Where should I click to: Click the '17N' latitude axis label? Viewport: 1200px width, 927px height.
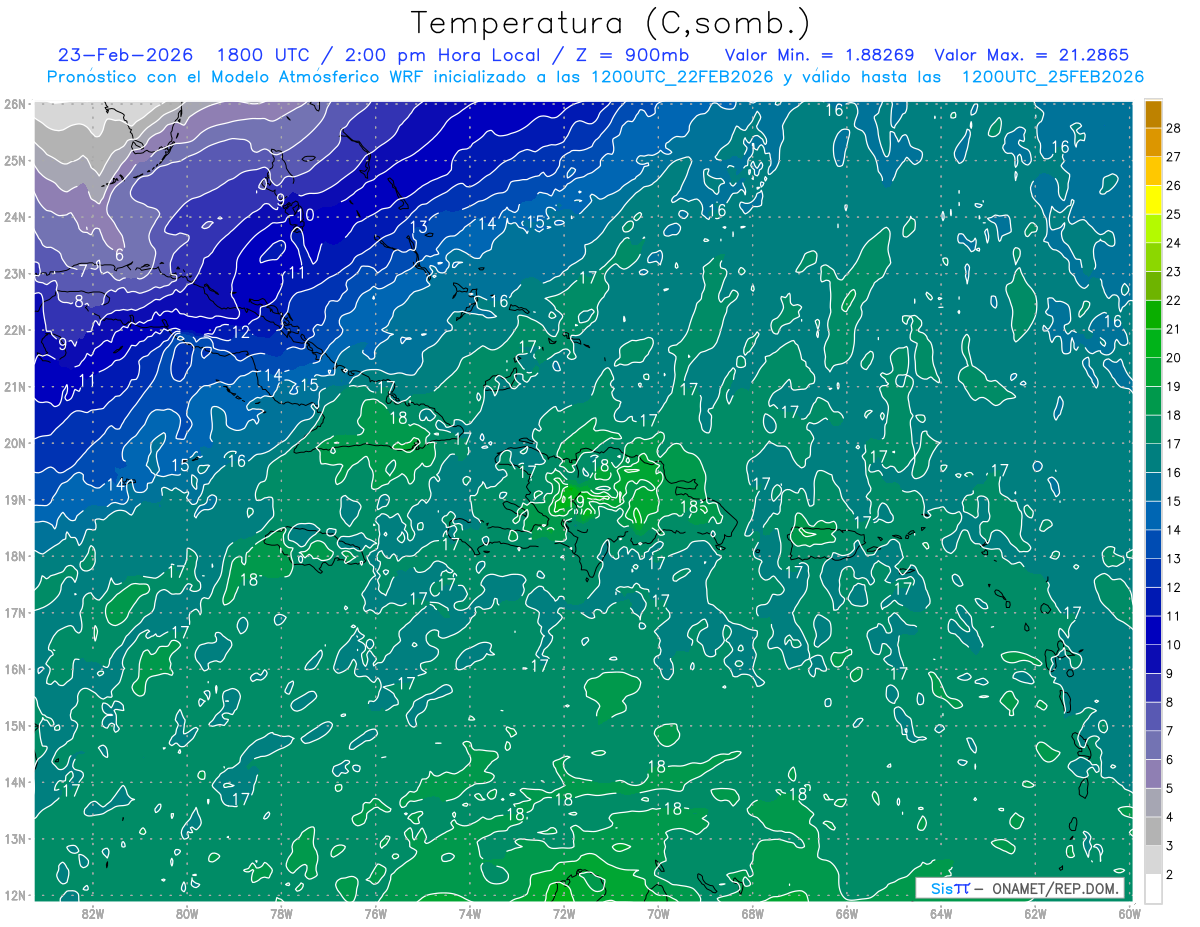point(15,612)
